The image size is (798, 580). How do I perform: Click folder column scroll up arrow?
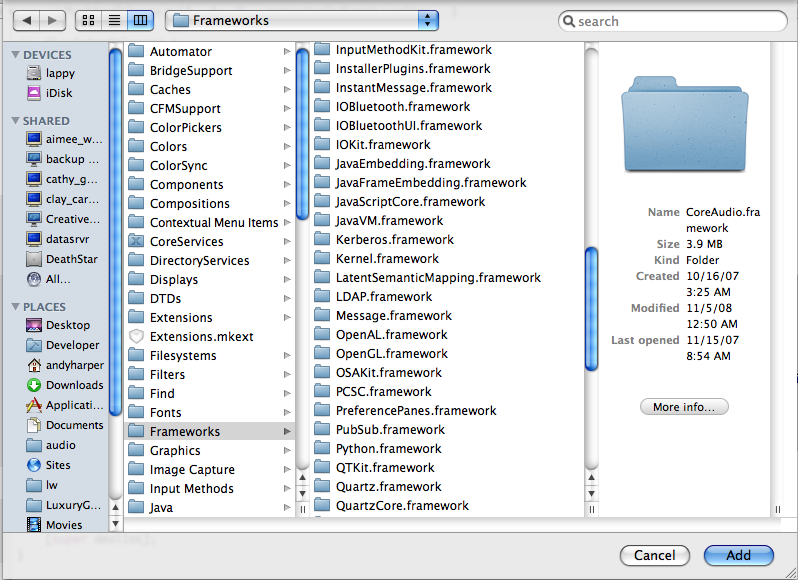pyautogui.click(x=303, y=478)
